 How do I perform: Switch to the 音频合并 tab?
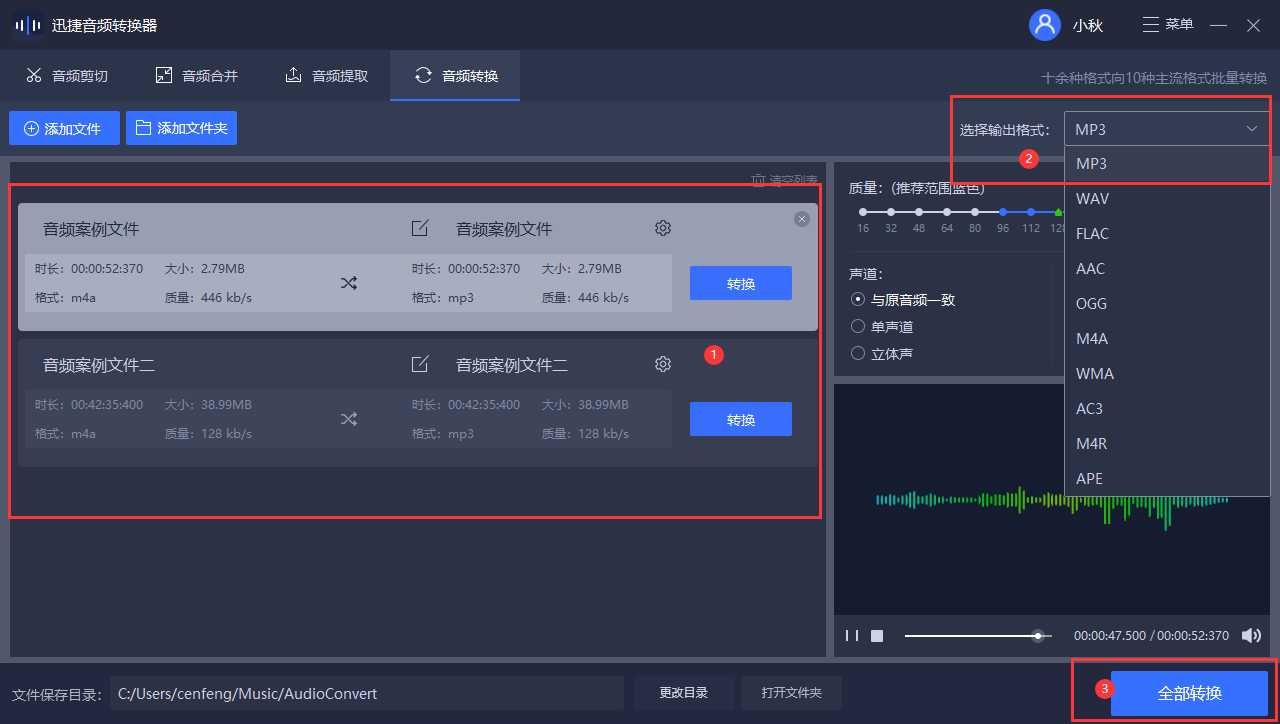(196, 75)
